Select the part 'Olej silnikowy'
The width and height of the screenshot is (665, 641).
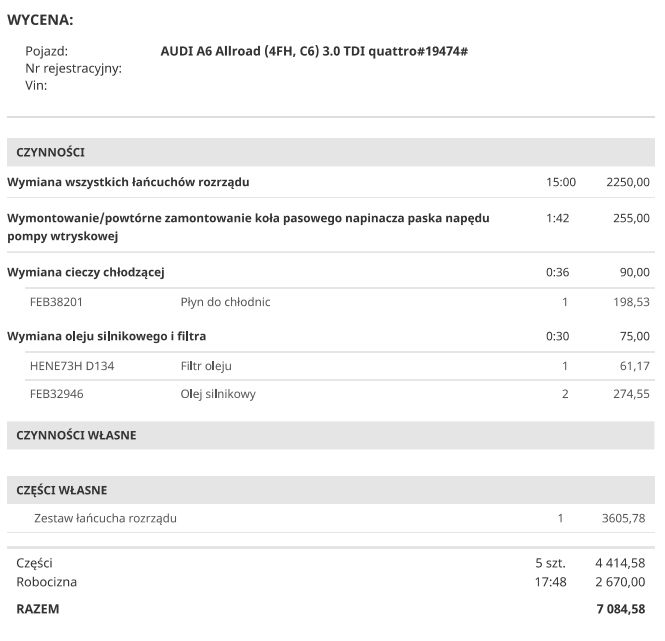coord(218,394)
